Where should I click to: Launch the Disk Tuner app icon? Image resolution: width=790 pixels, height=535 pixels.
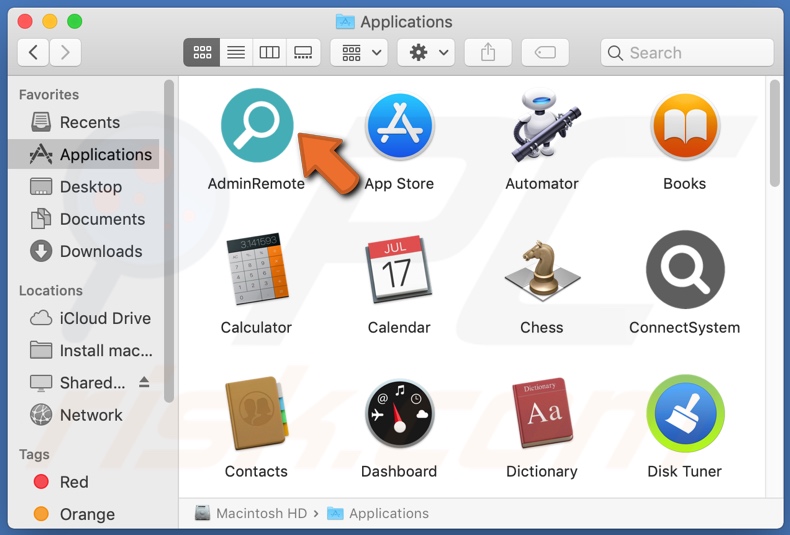pyautogui.click(x=684, y=414)
